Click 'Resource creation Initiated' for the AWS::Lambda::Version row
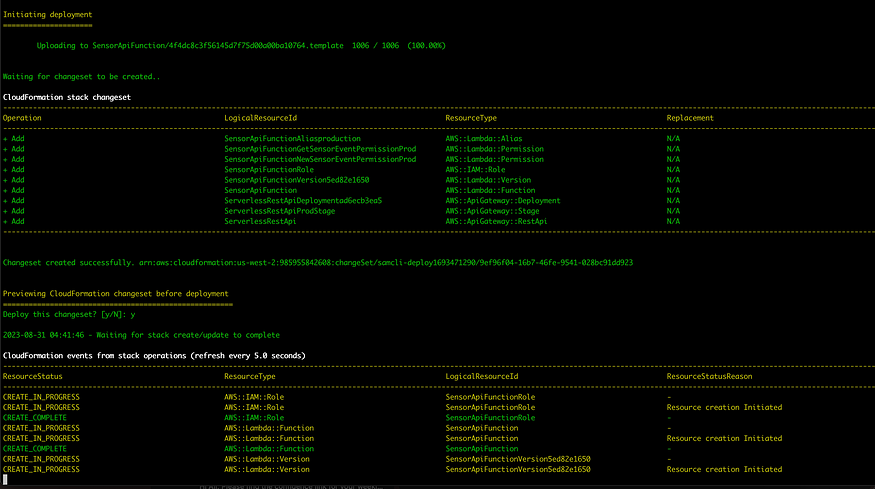The height and width of the screenshot is (489, 875). tap(724, 469)
